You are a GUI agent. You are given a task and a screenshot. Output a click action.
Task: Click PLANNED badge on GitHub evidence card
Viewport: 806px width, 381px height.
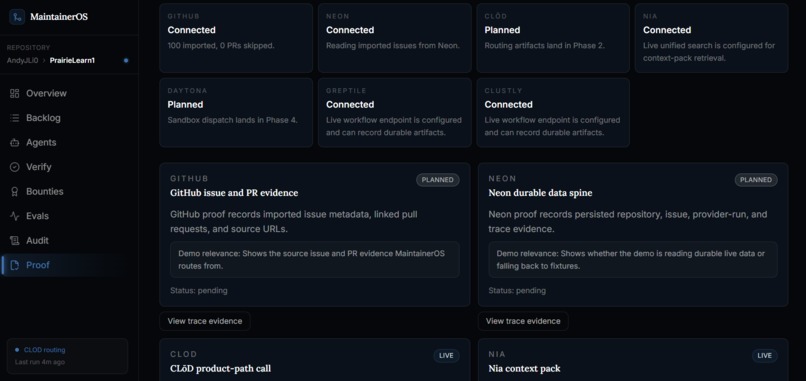pyautogui.click(x=438, y=180)
